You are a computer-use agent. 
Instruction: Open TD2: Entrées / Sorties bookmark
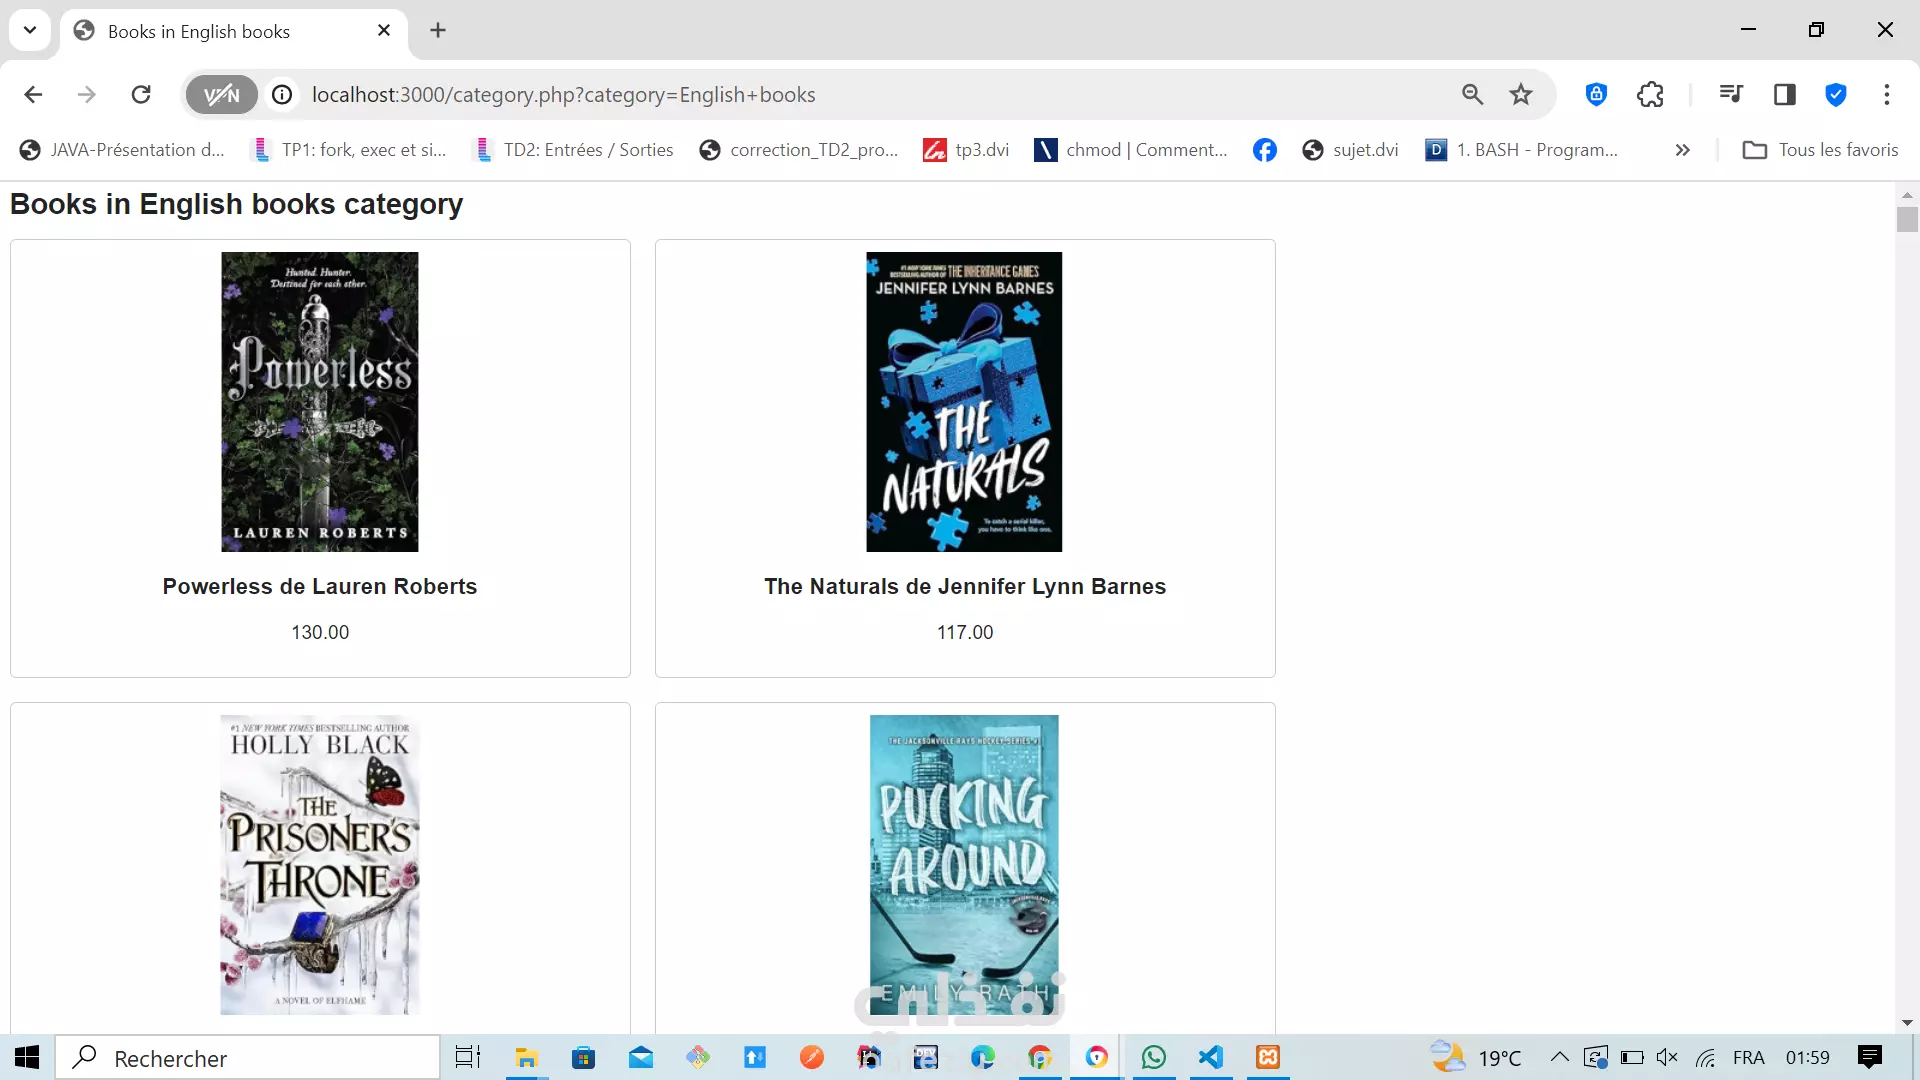[574, 150]
